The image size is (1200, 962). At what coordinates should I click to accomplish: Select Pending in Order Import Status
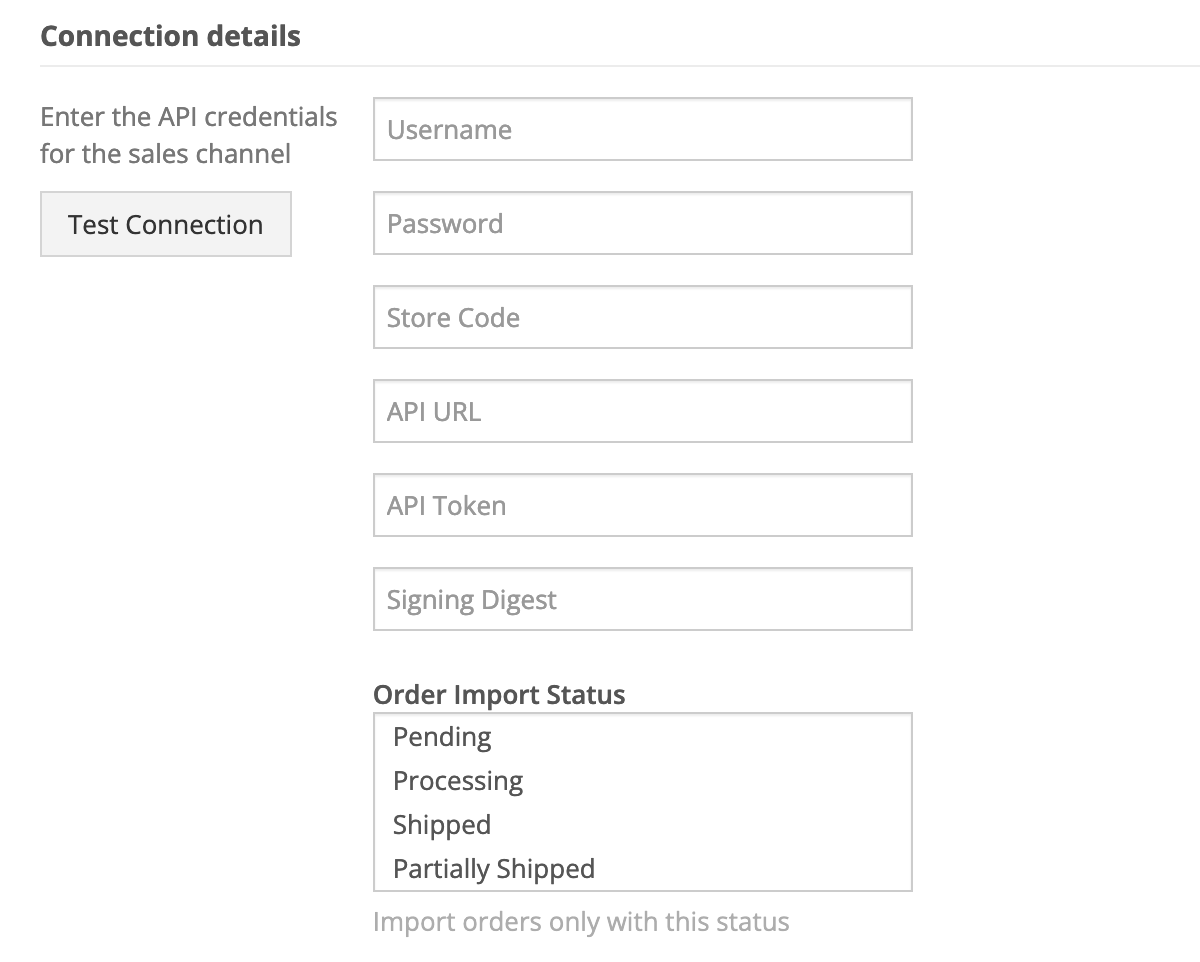coord(442,737)
